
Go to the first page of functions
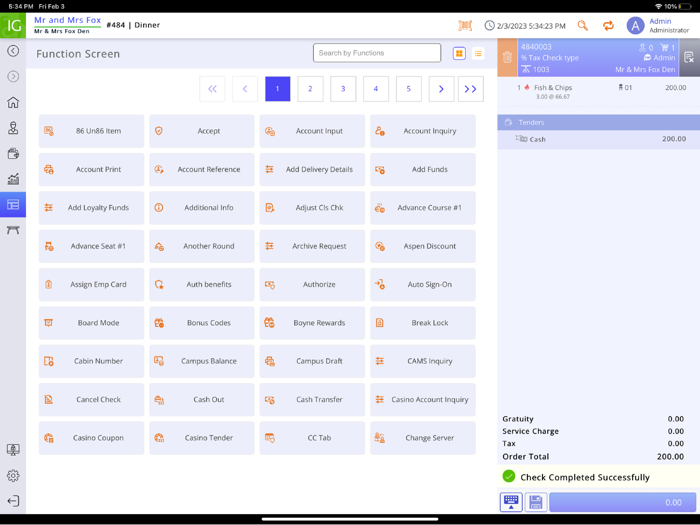212,89
